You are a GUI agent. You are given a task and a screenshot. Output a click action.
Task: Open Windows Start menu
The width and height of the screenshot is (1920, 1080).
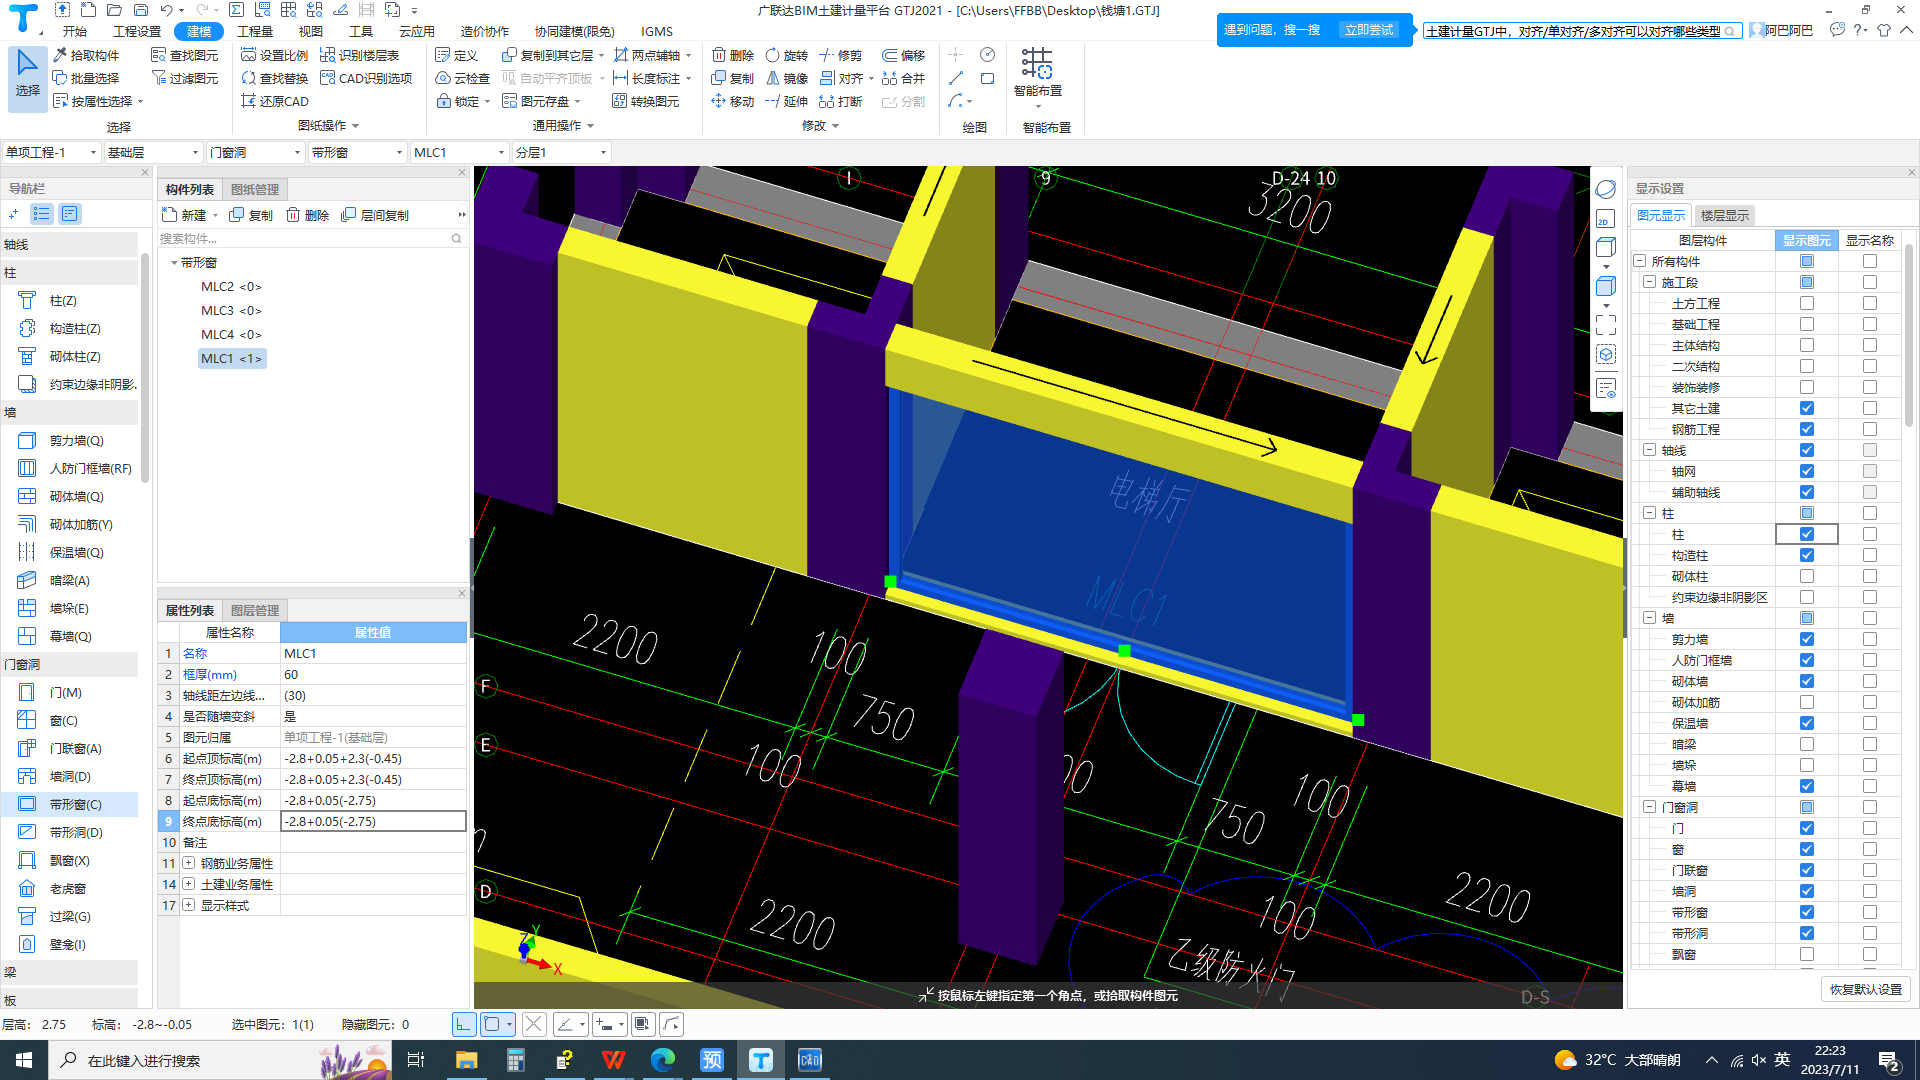pos(24,1060)
